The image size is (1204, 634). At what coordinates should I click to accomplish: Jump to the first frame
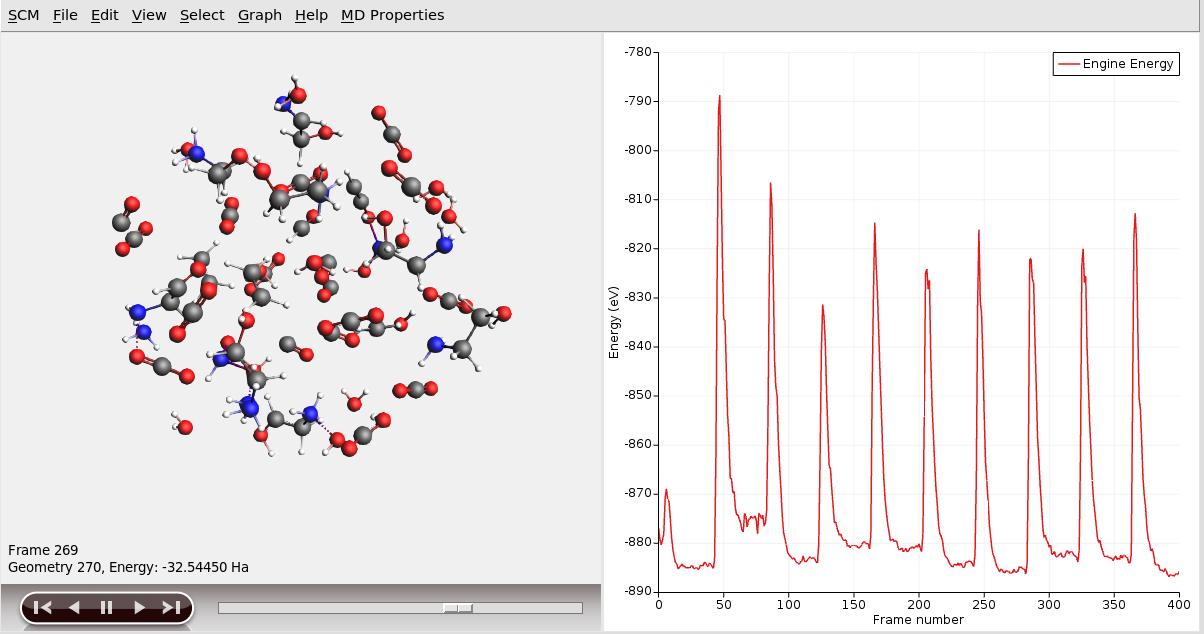(x=42, y=607)
